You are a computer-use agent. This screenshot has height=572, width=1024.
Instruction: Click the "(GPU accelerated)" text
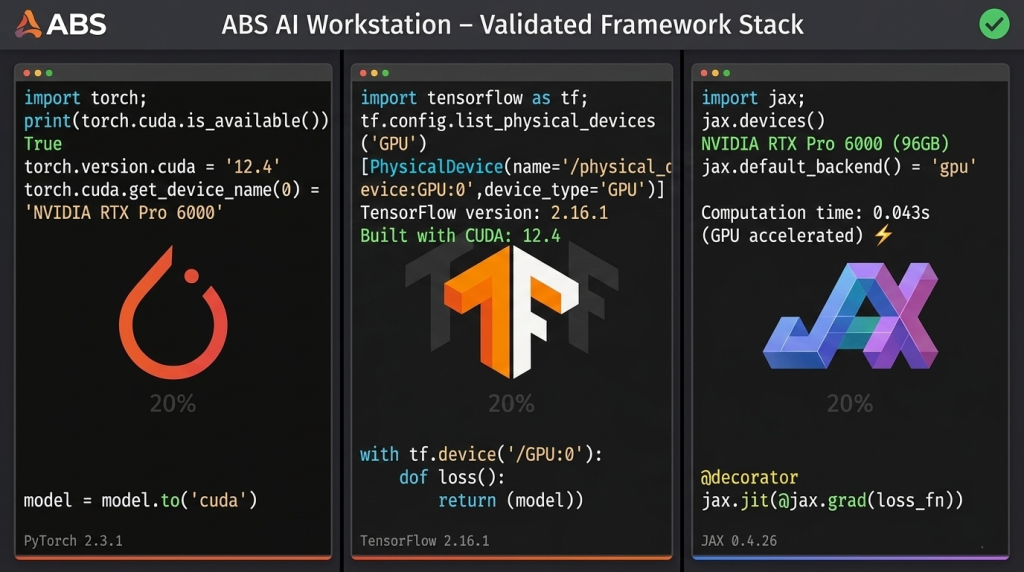(x=782, y=236)
